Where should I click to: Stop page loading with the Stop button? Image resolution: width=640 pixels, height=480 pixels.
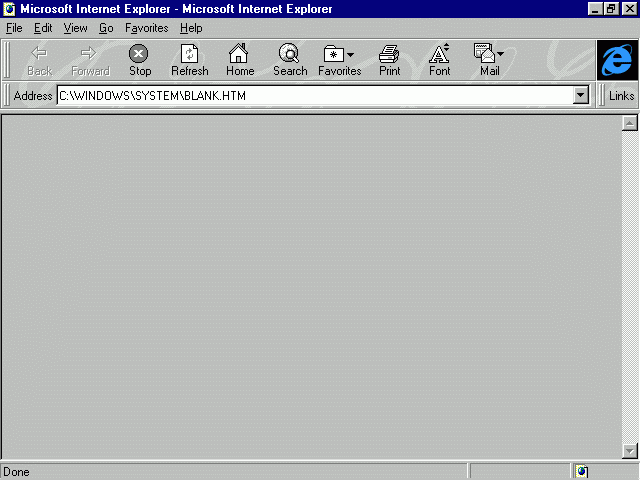click(140, 60)
